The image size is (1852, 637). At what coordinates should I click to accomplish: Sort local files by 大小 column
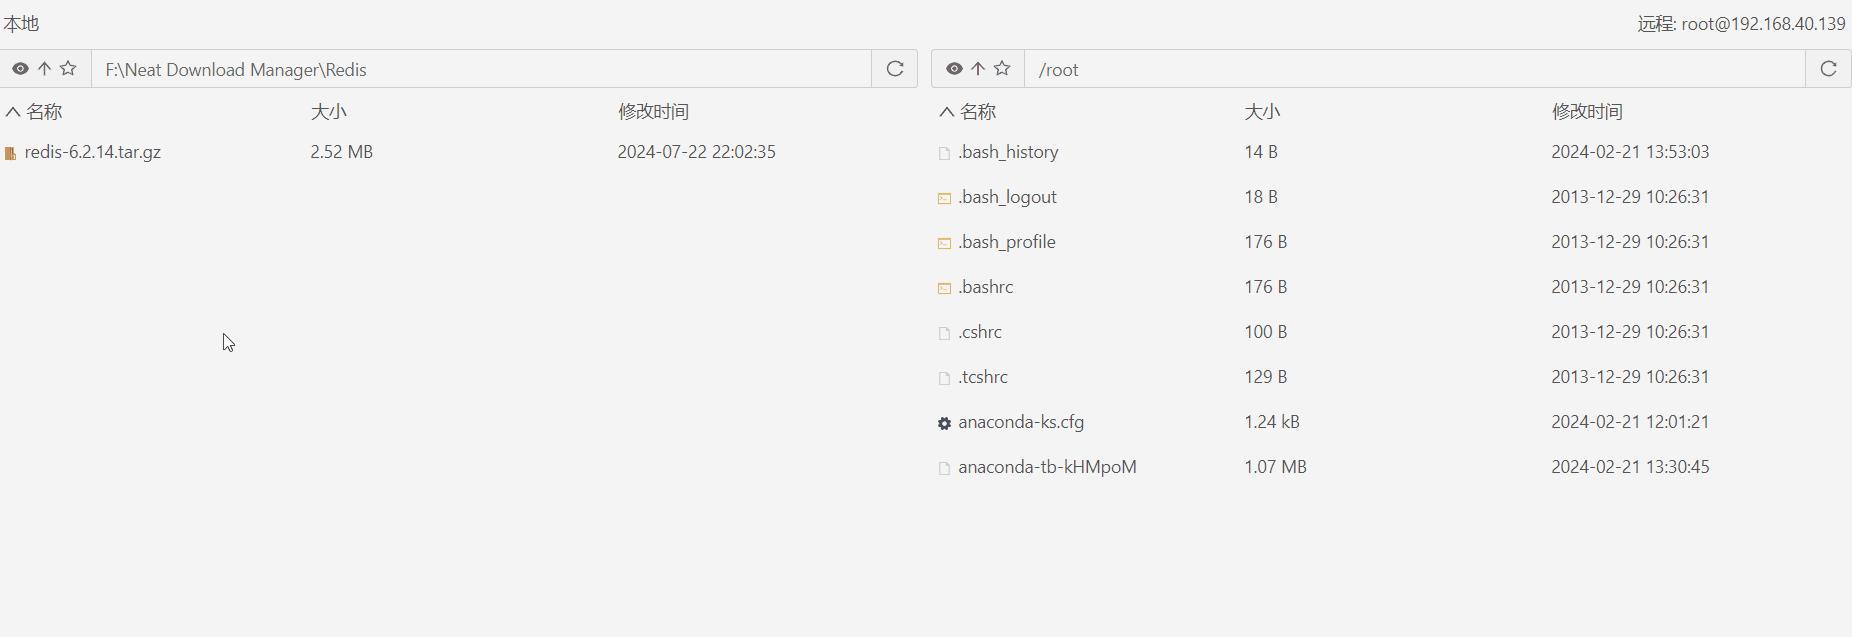[x=328, y=112]
